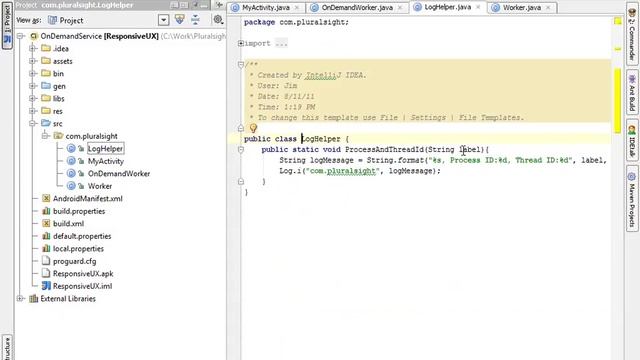Close the MyActivity.java tab
The image size is (640, 360).
pos(297,8)
